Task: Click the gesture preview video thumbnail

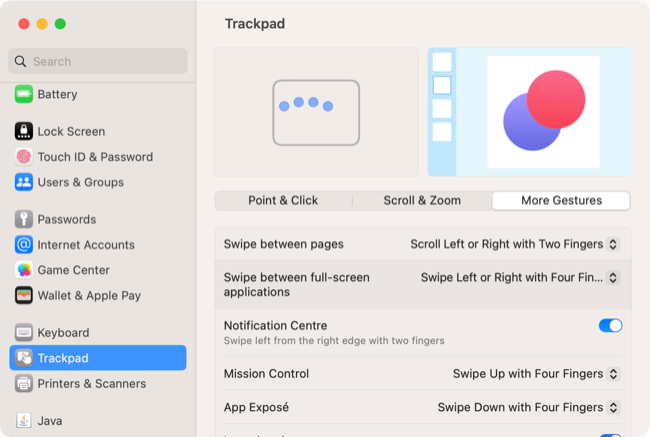Action: pos(529,111)
